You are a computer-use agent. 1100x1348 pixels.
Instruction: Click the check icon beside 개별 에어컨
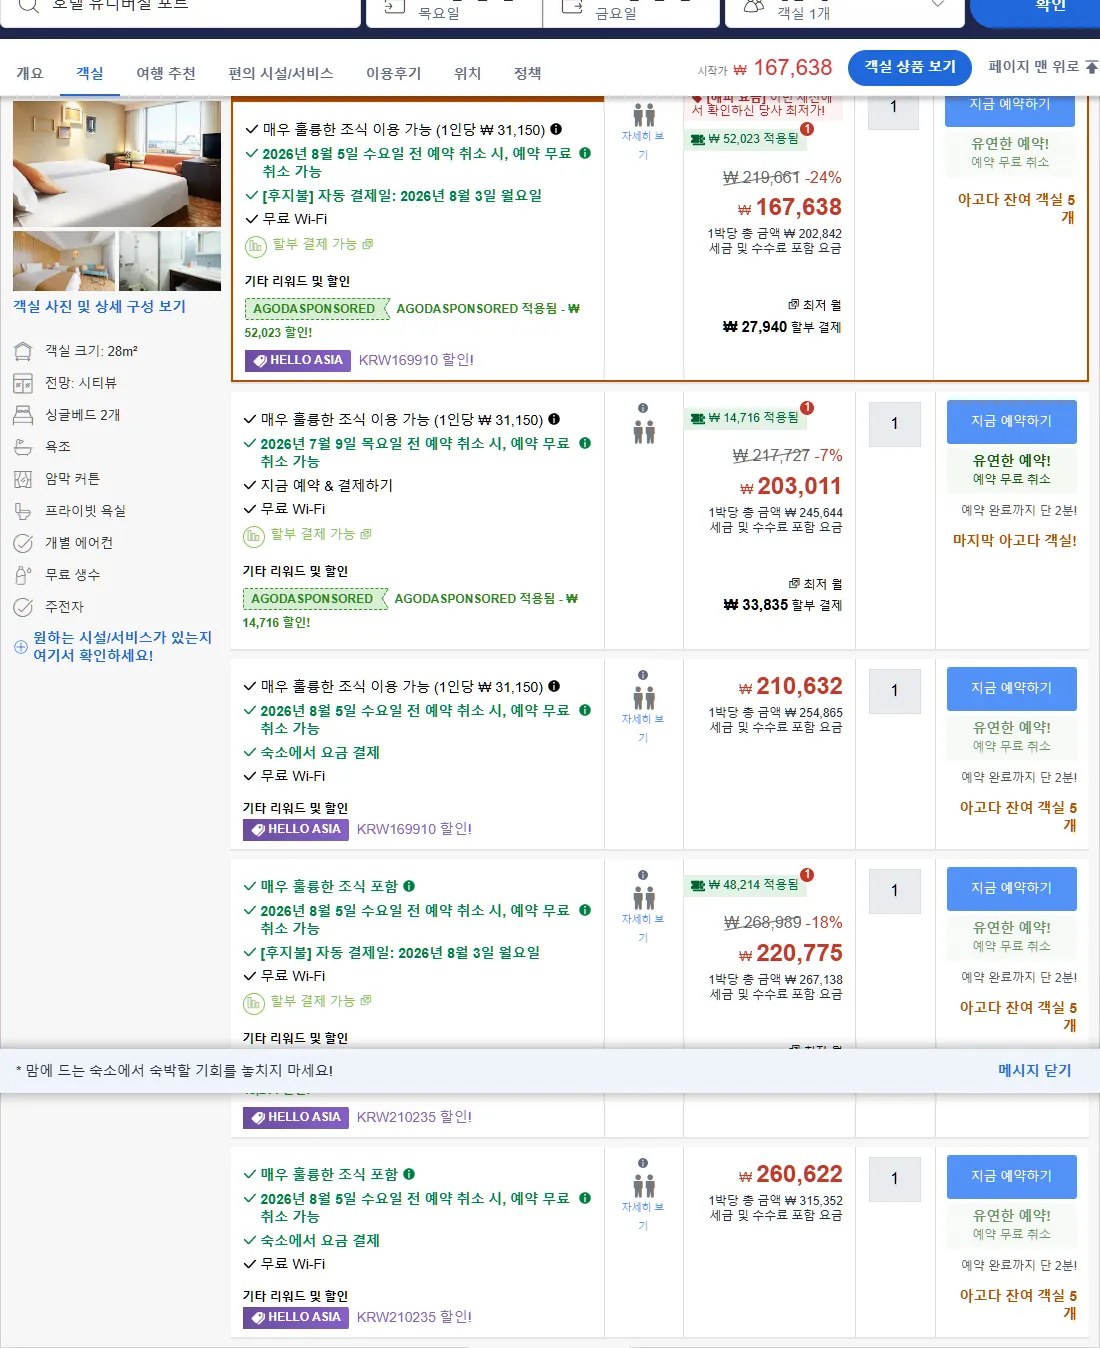pyautogui.click(x=23, y=543)
